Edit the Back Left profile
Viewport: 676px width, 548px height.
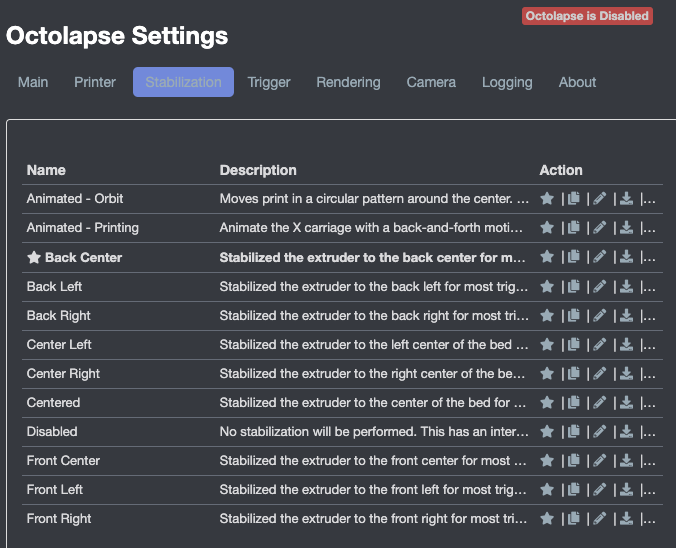[x=600, y=286]
